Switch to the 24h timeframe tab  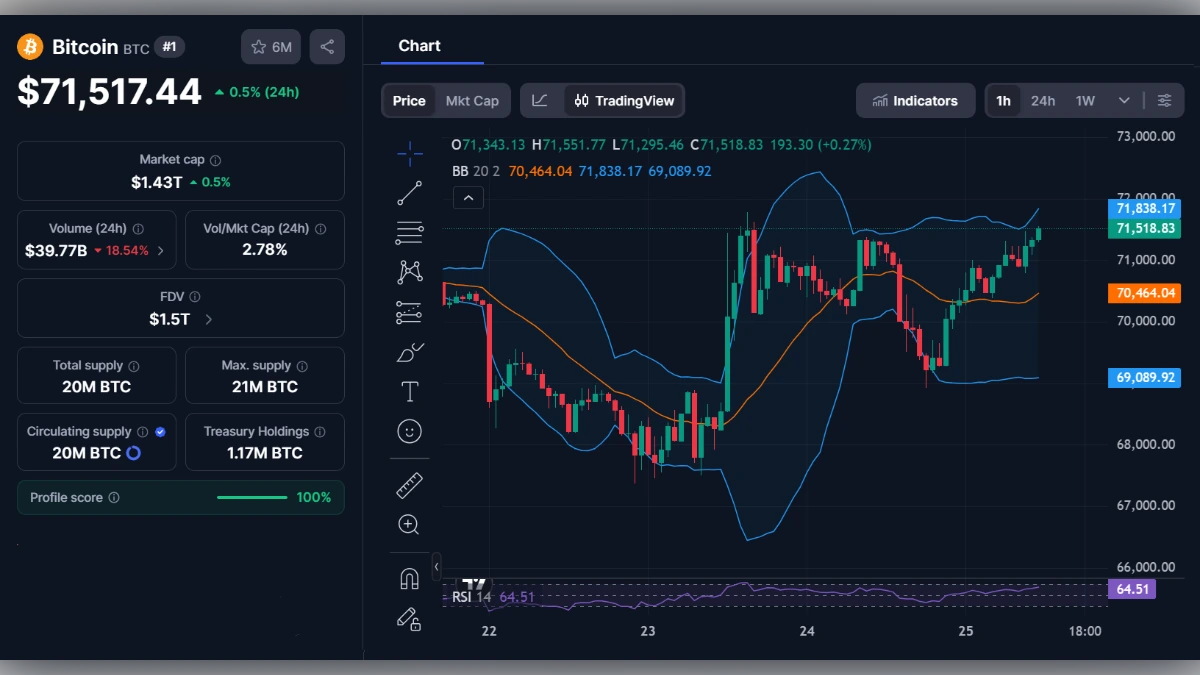tap(1043, 100)
